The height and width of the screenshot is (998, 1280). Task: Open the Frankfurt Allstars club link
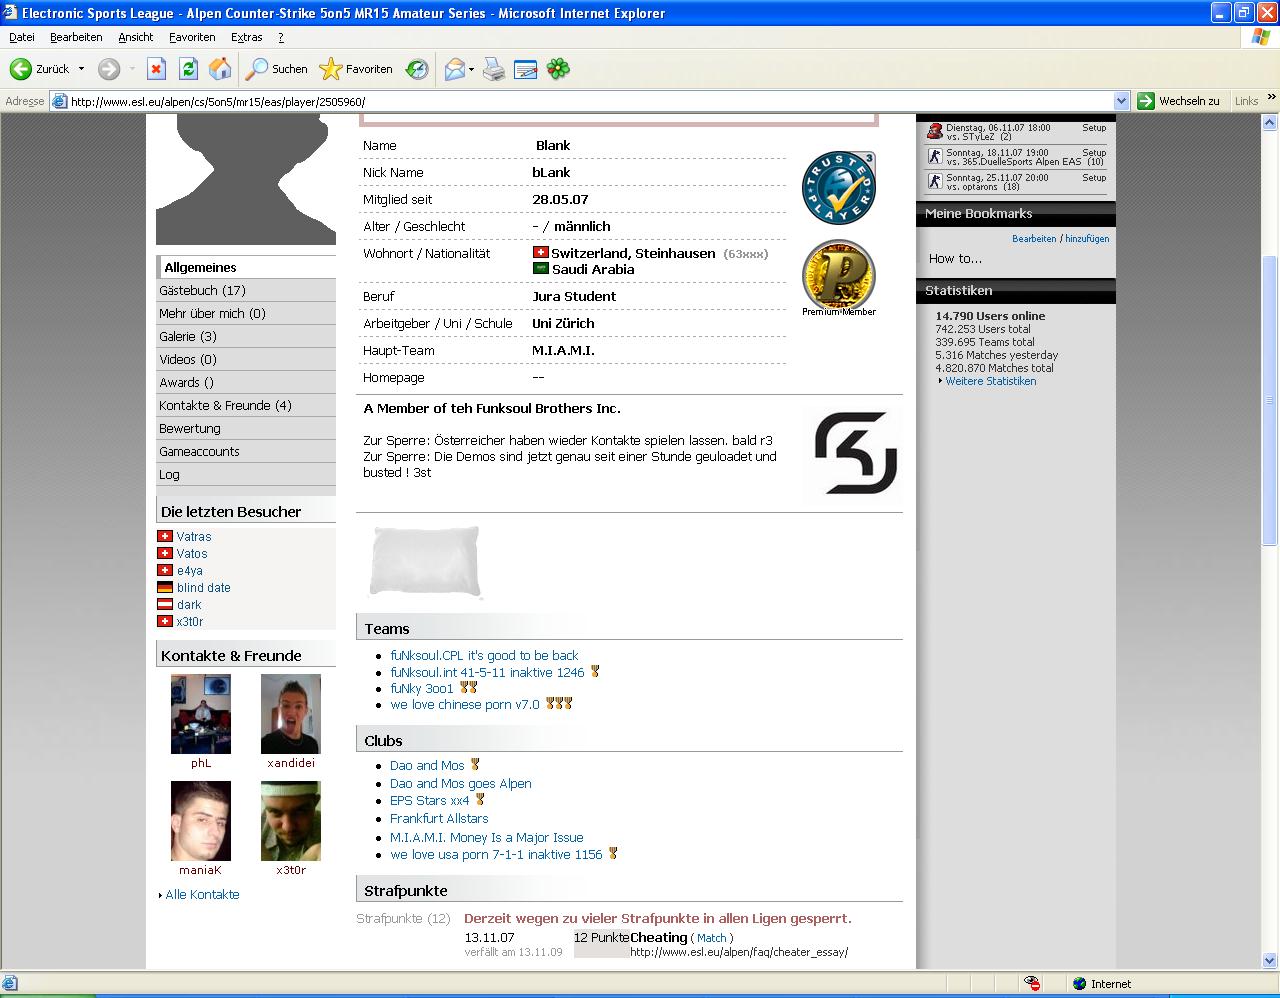coord(439,819)
